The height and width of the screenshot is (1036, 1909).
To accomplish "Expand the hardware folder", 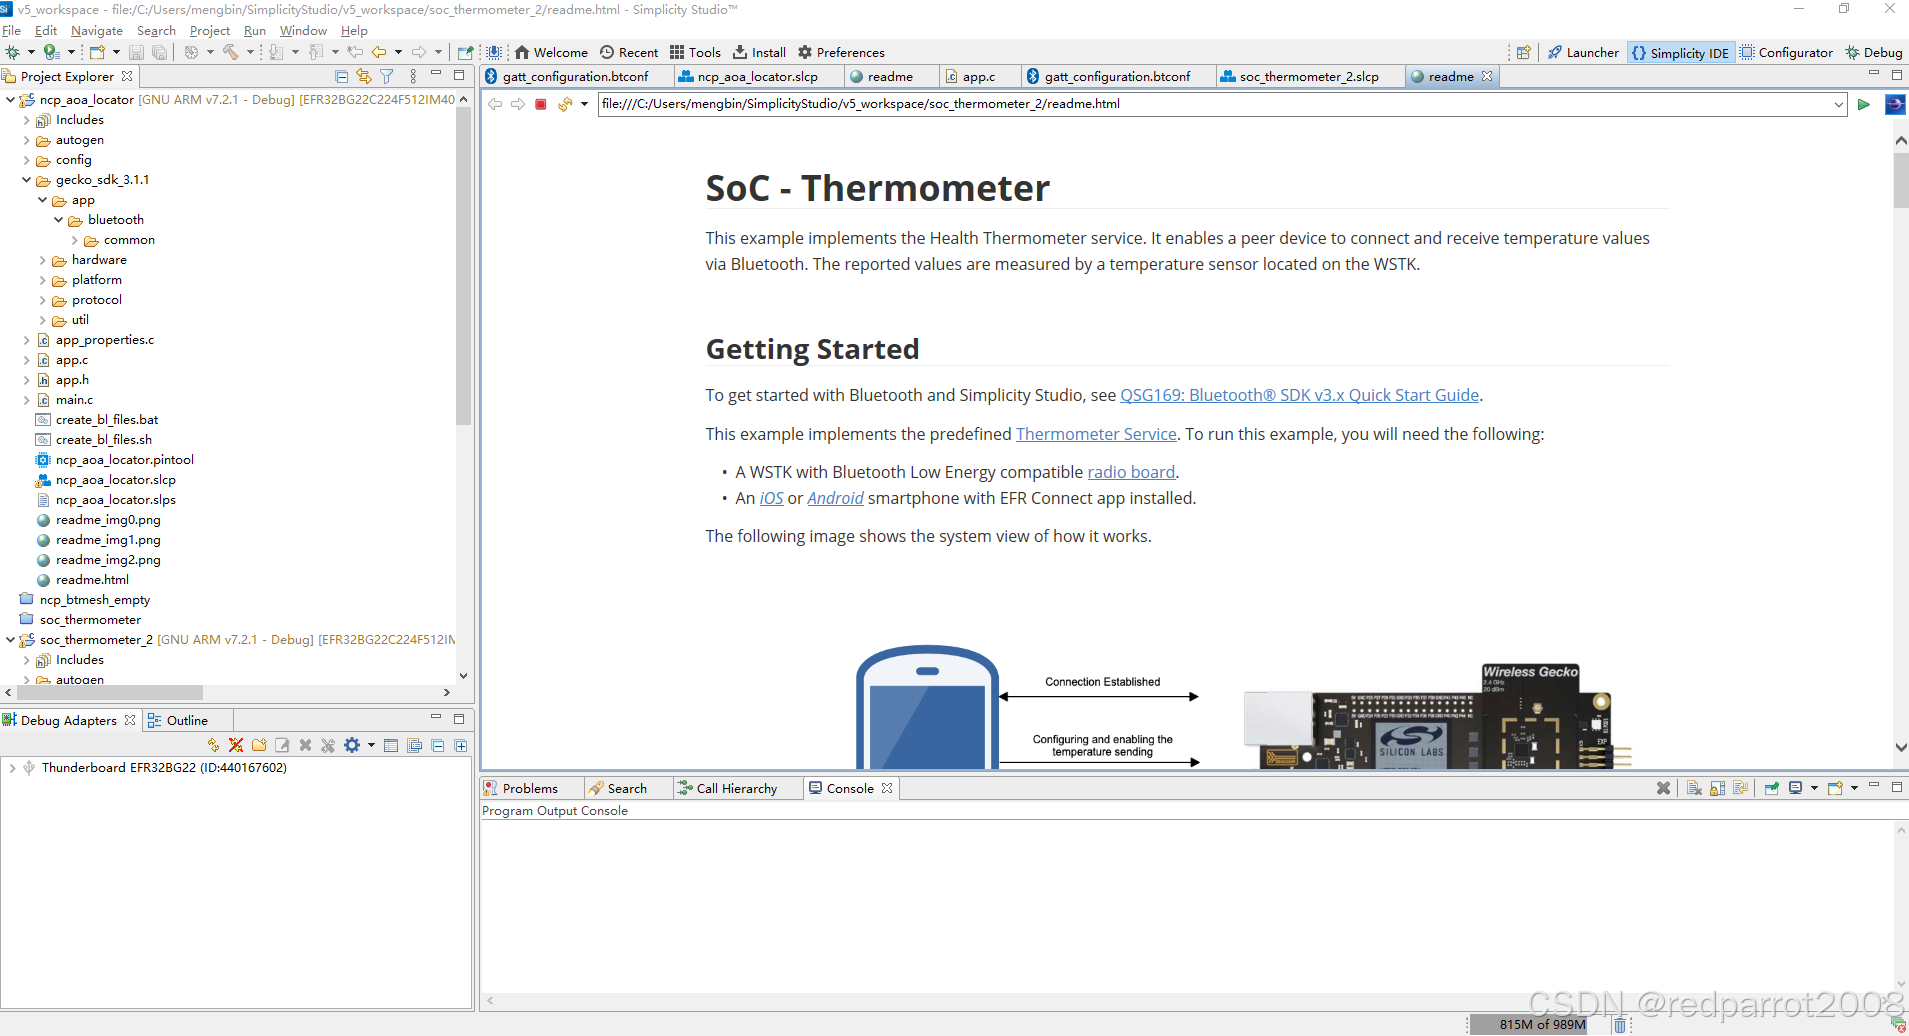I will (43, 260).
